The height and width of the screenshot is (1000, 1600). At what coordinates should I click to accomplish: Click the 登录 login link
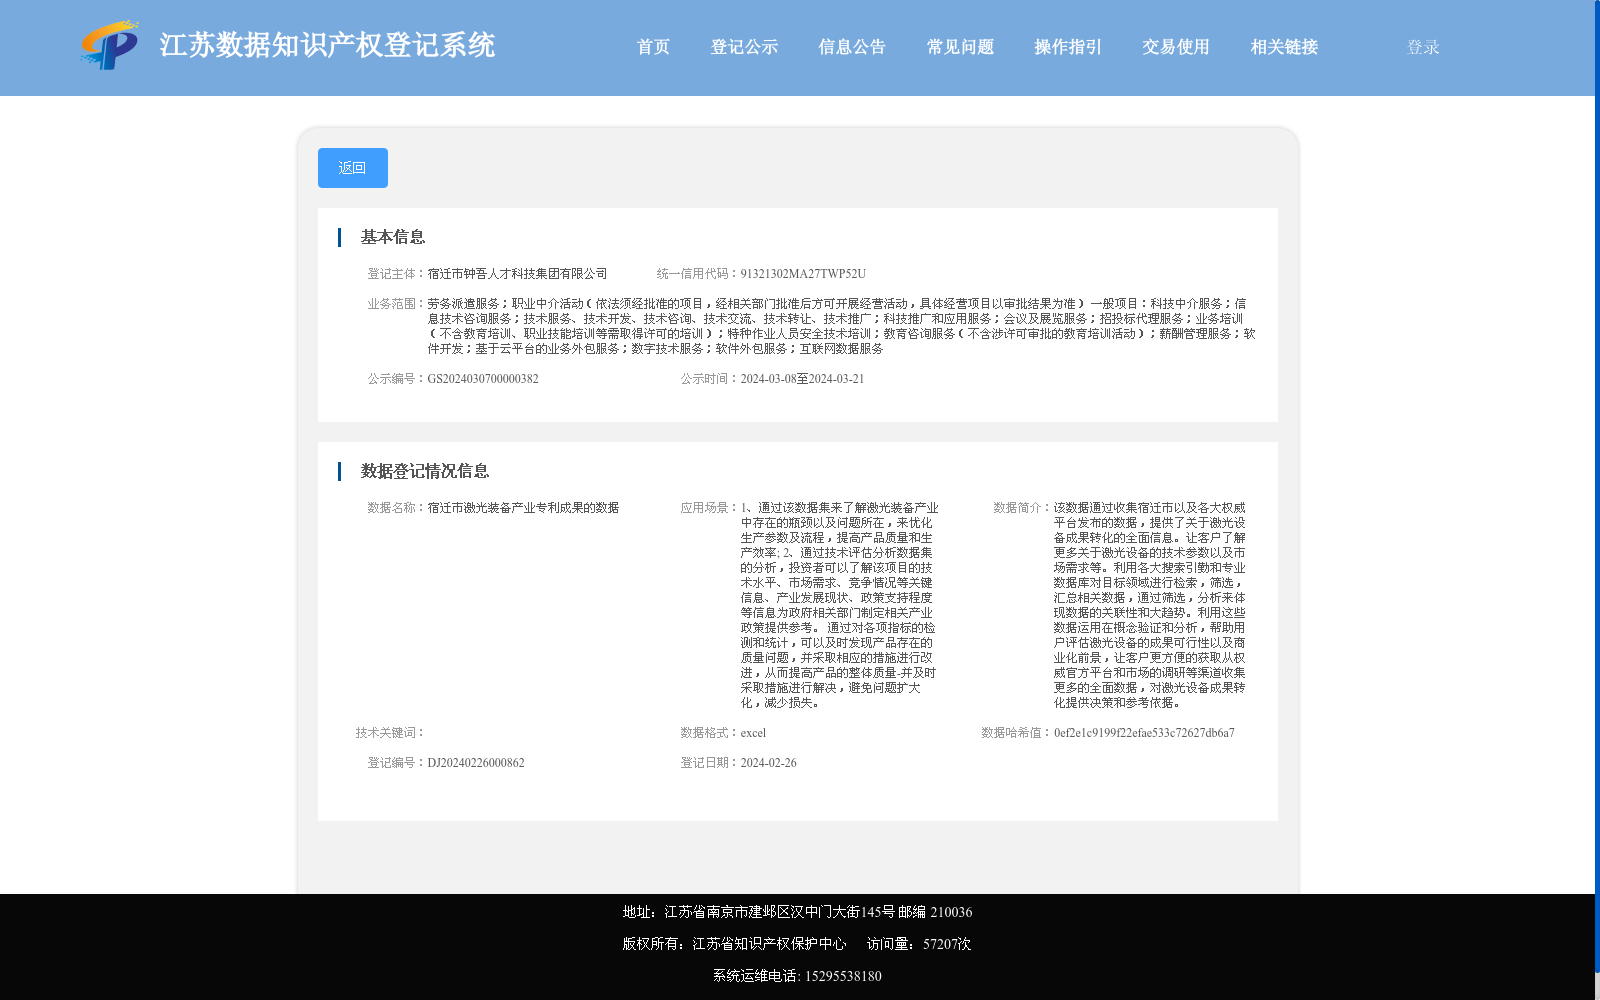1423,47
